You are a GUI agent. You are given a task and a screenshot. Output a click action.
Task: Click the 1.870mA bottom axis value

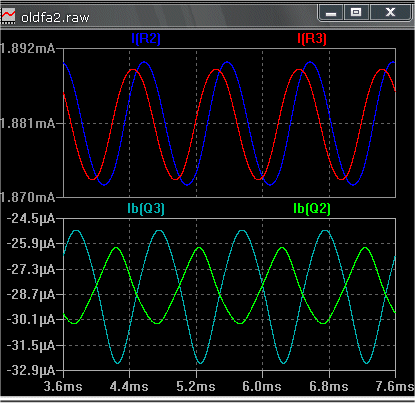point(28,197)
